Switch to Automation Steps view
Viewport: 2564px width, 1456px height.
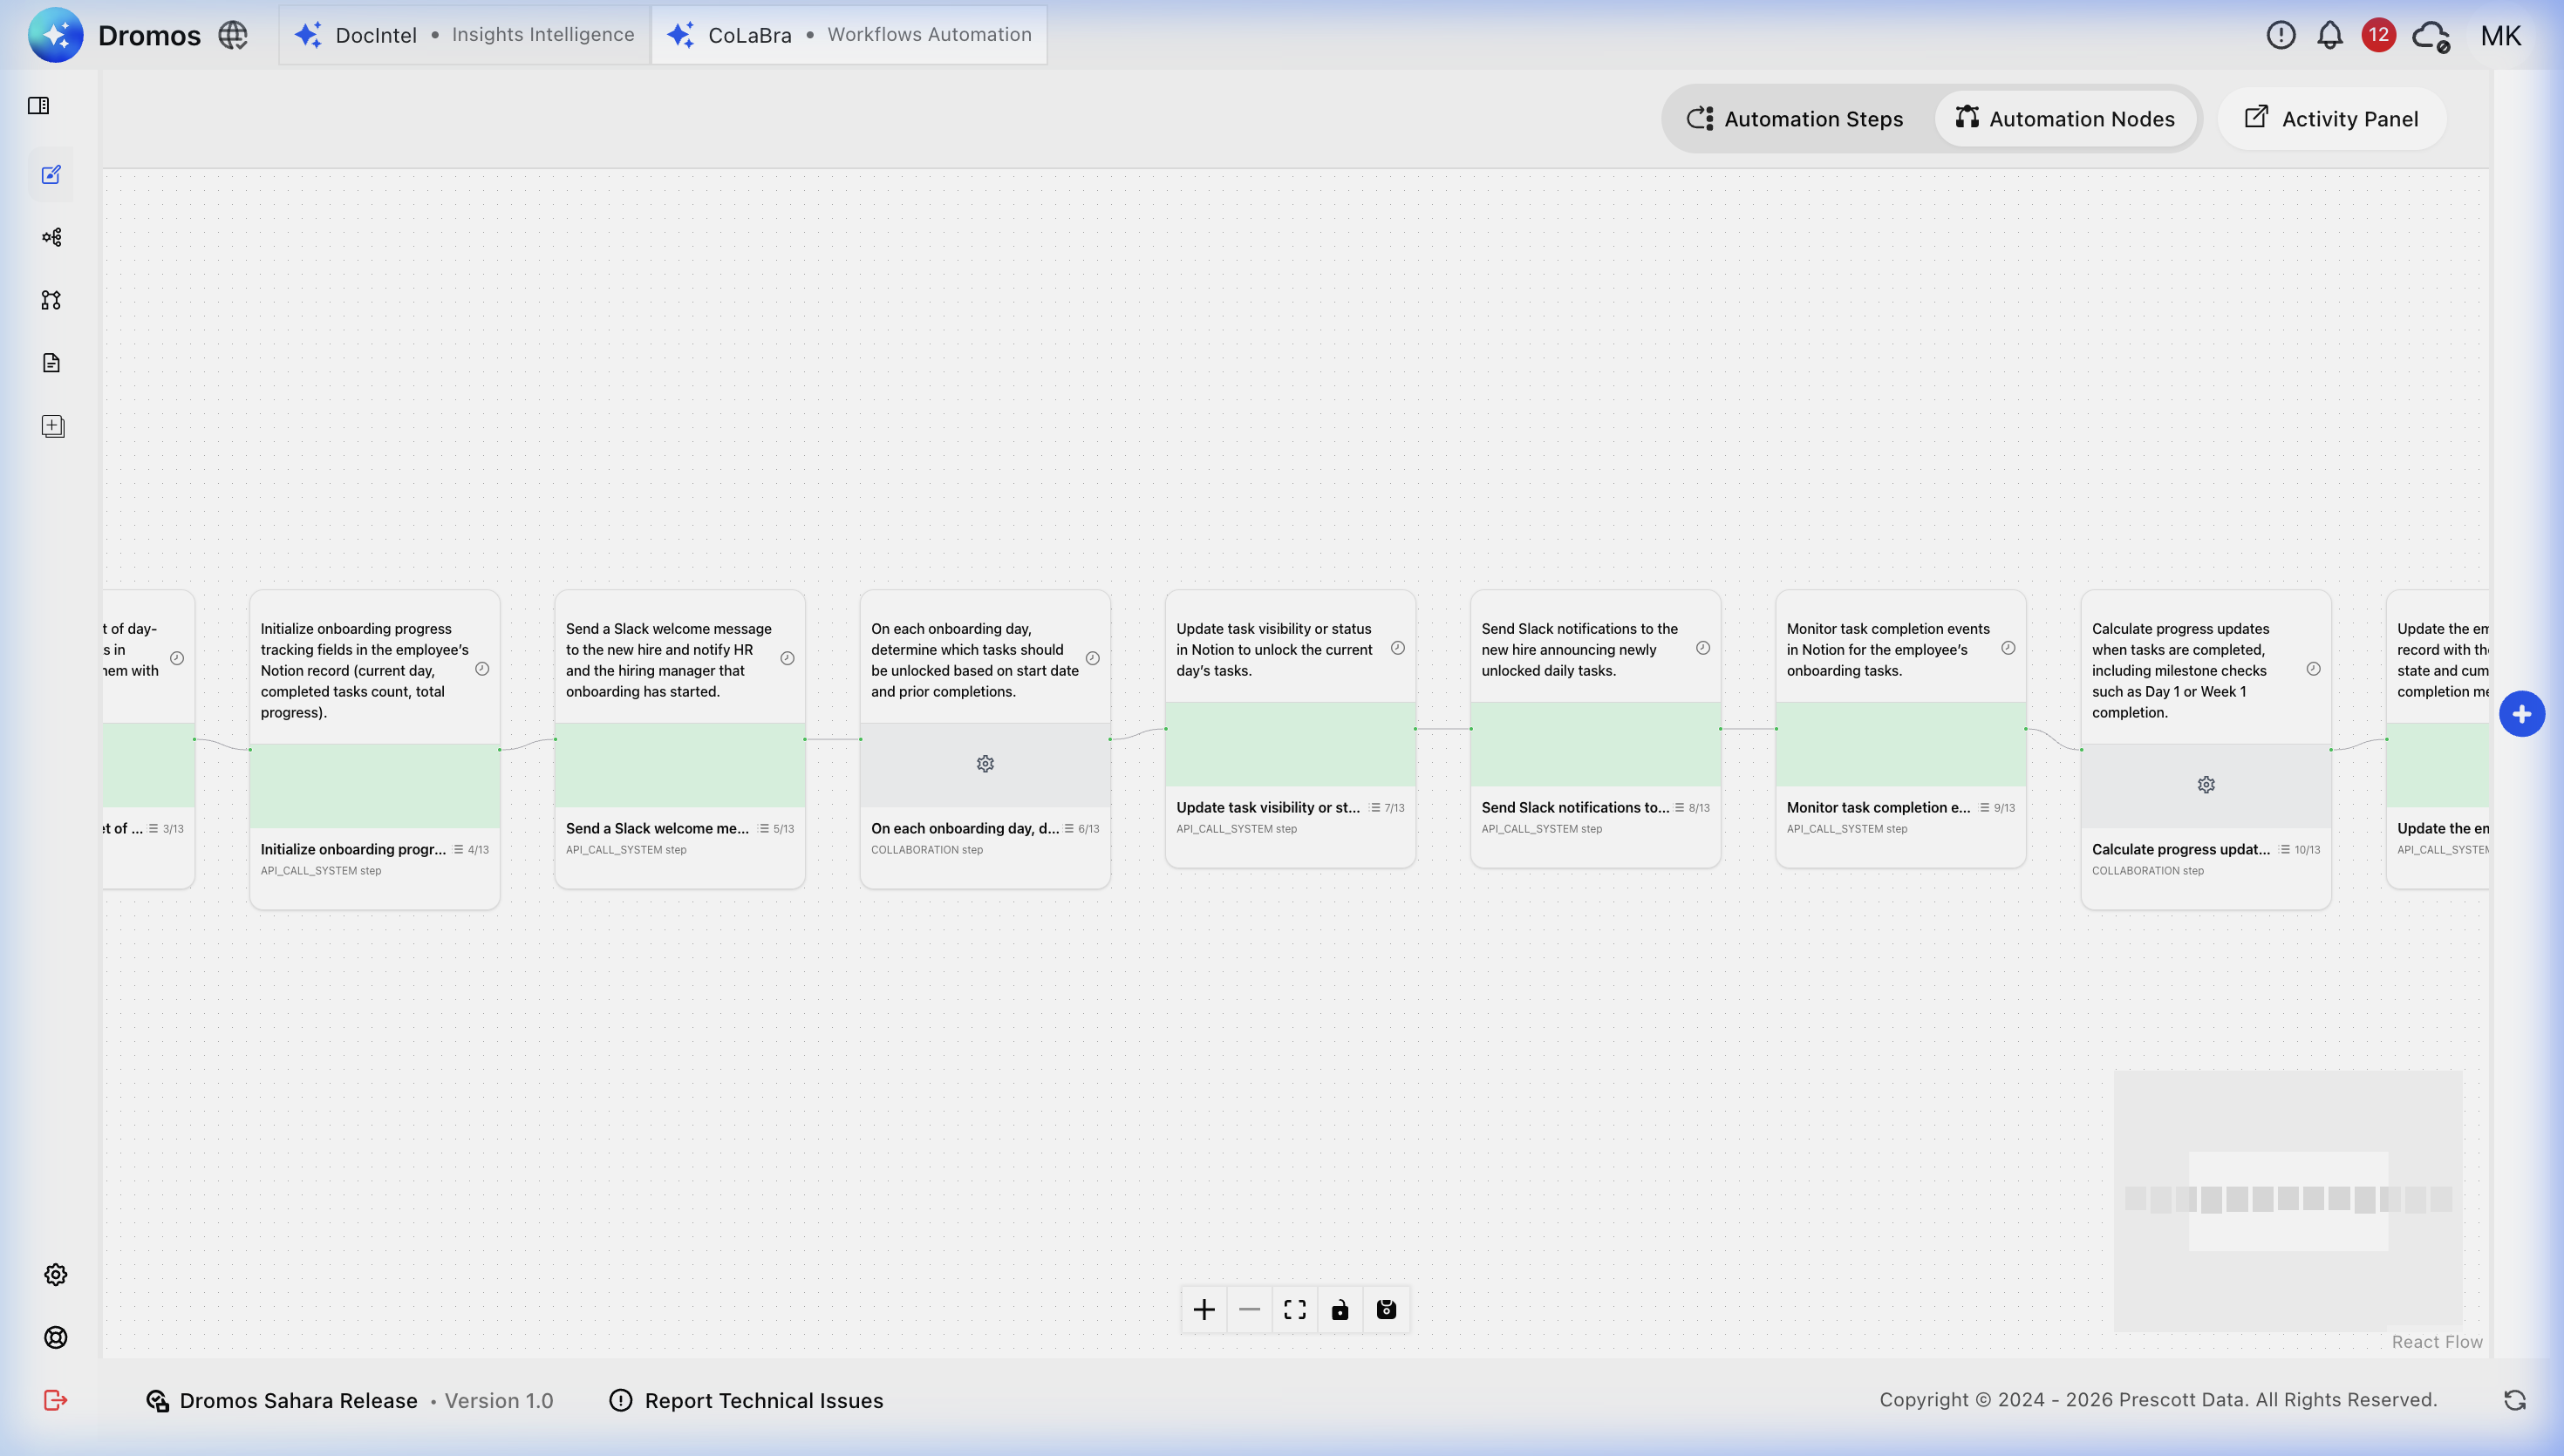(x=1794, y=118)
